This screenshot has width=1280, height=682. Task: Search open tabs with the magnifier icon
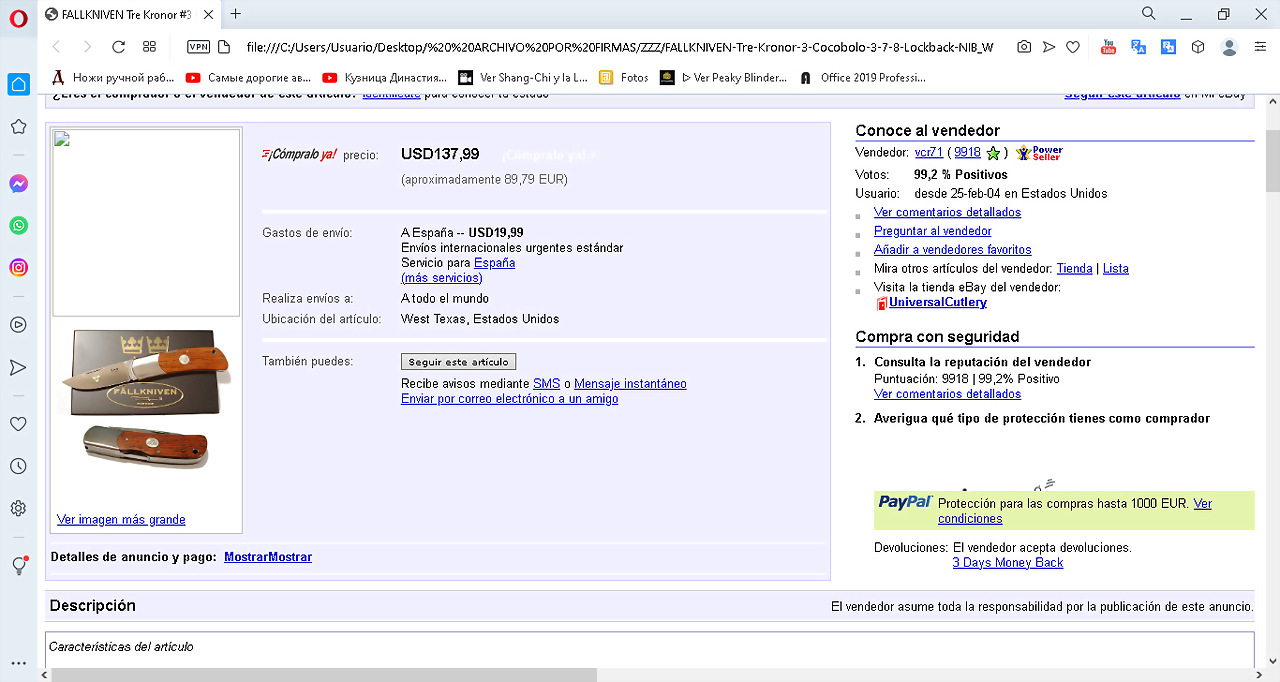[1149, 13]
